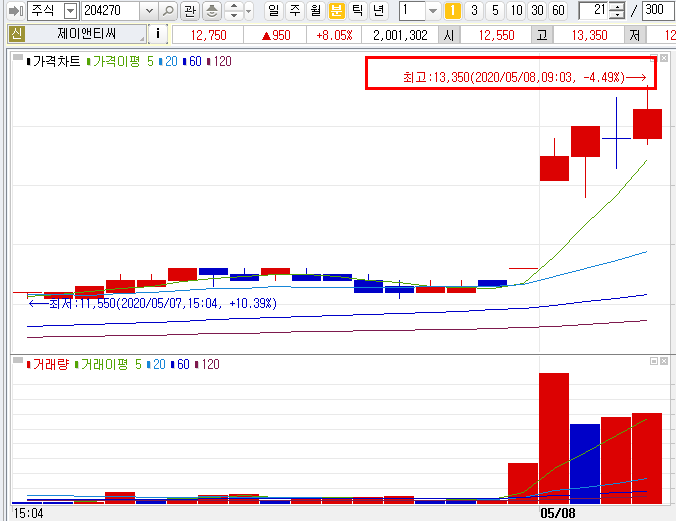Click the total count field showing 300

pyautogui.click(x=657, y=11)
